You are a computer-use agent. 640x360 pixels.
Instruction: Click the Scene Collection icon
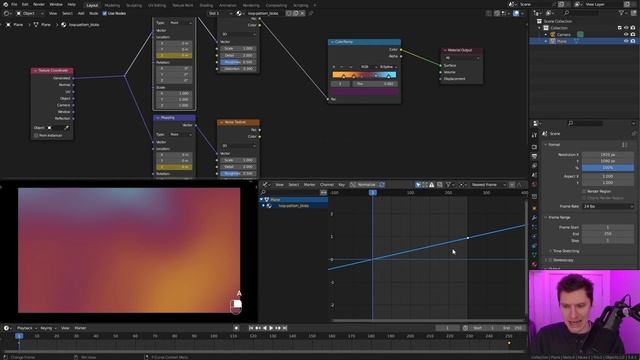539,21
